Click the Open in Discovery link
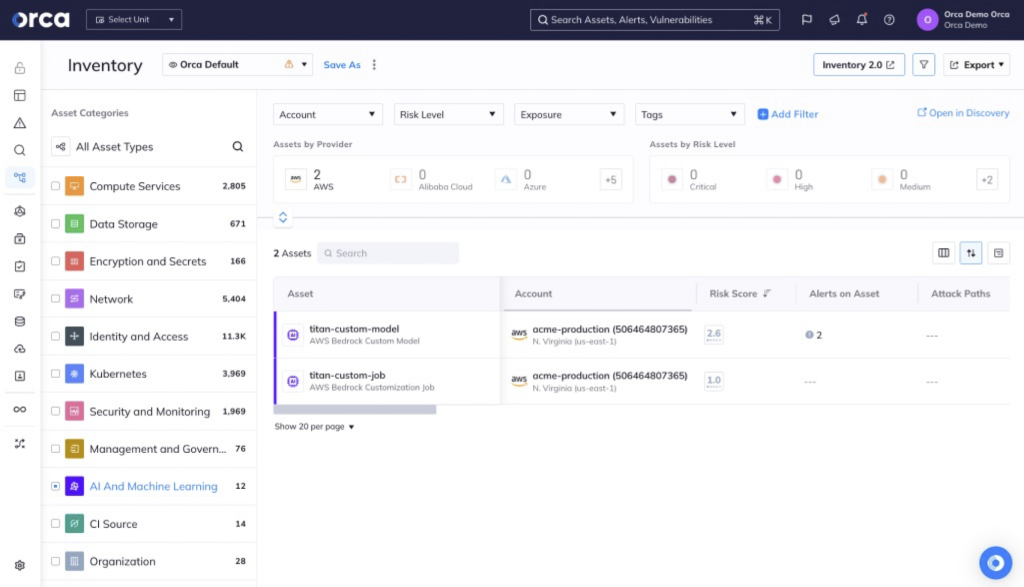 coord(961,113)
